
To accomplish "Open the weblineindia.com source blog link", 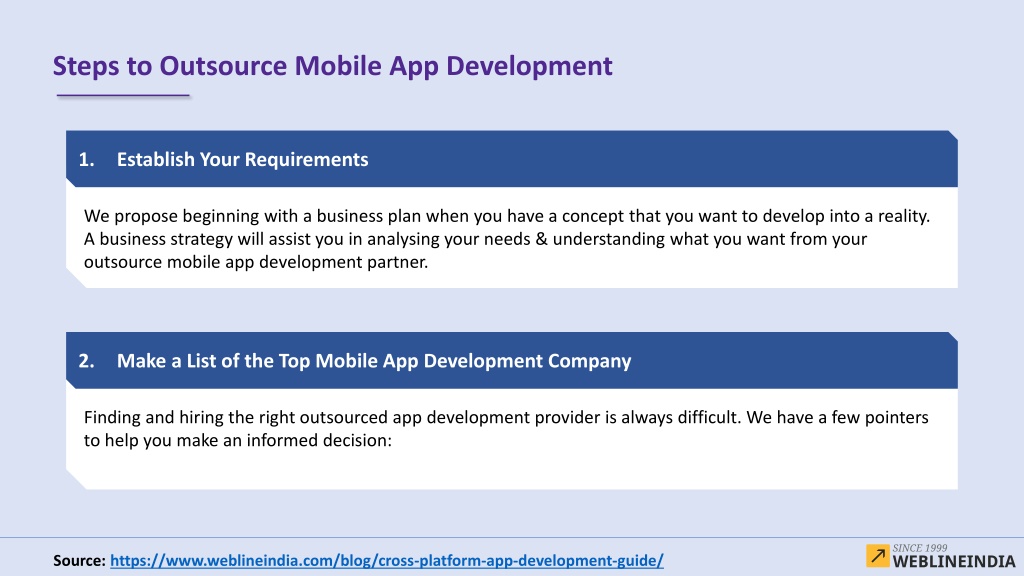I will tap(387, 560).
